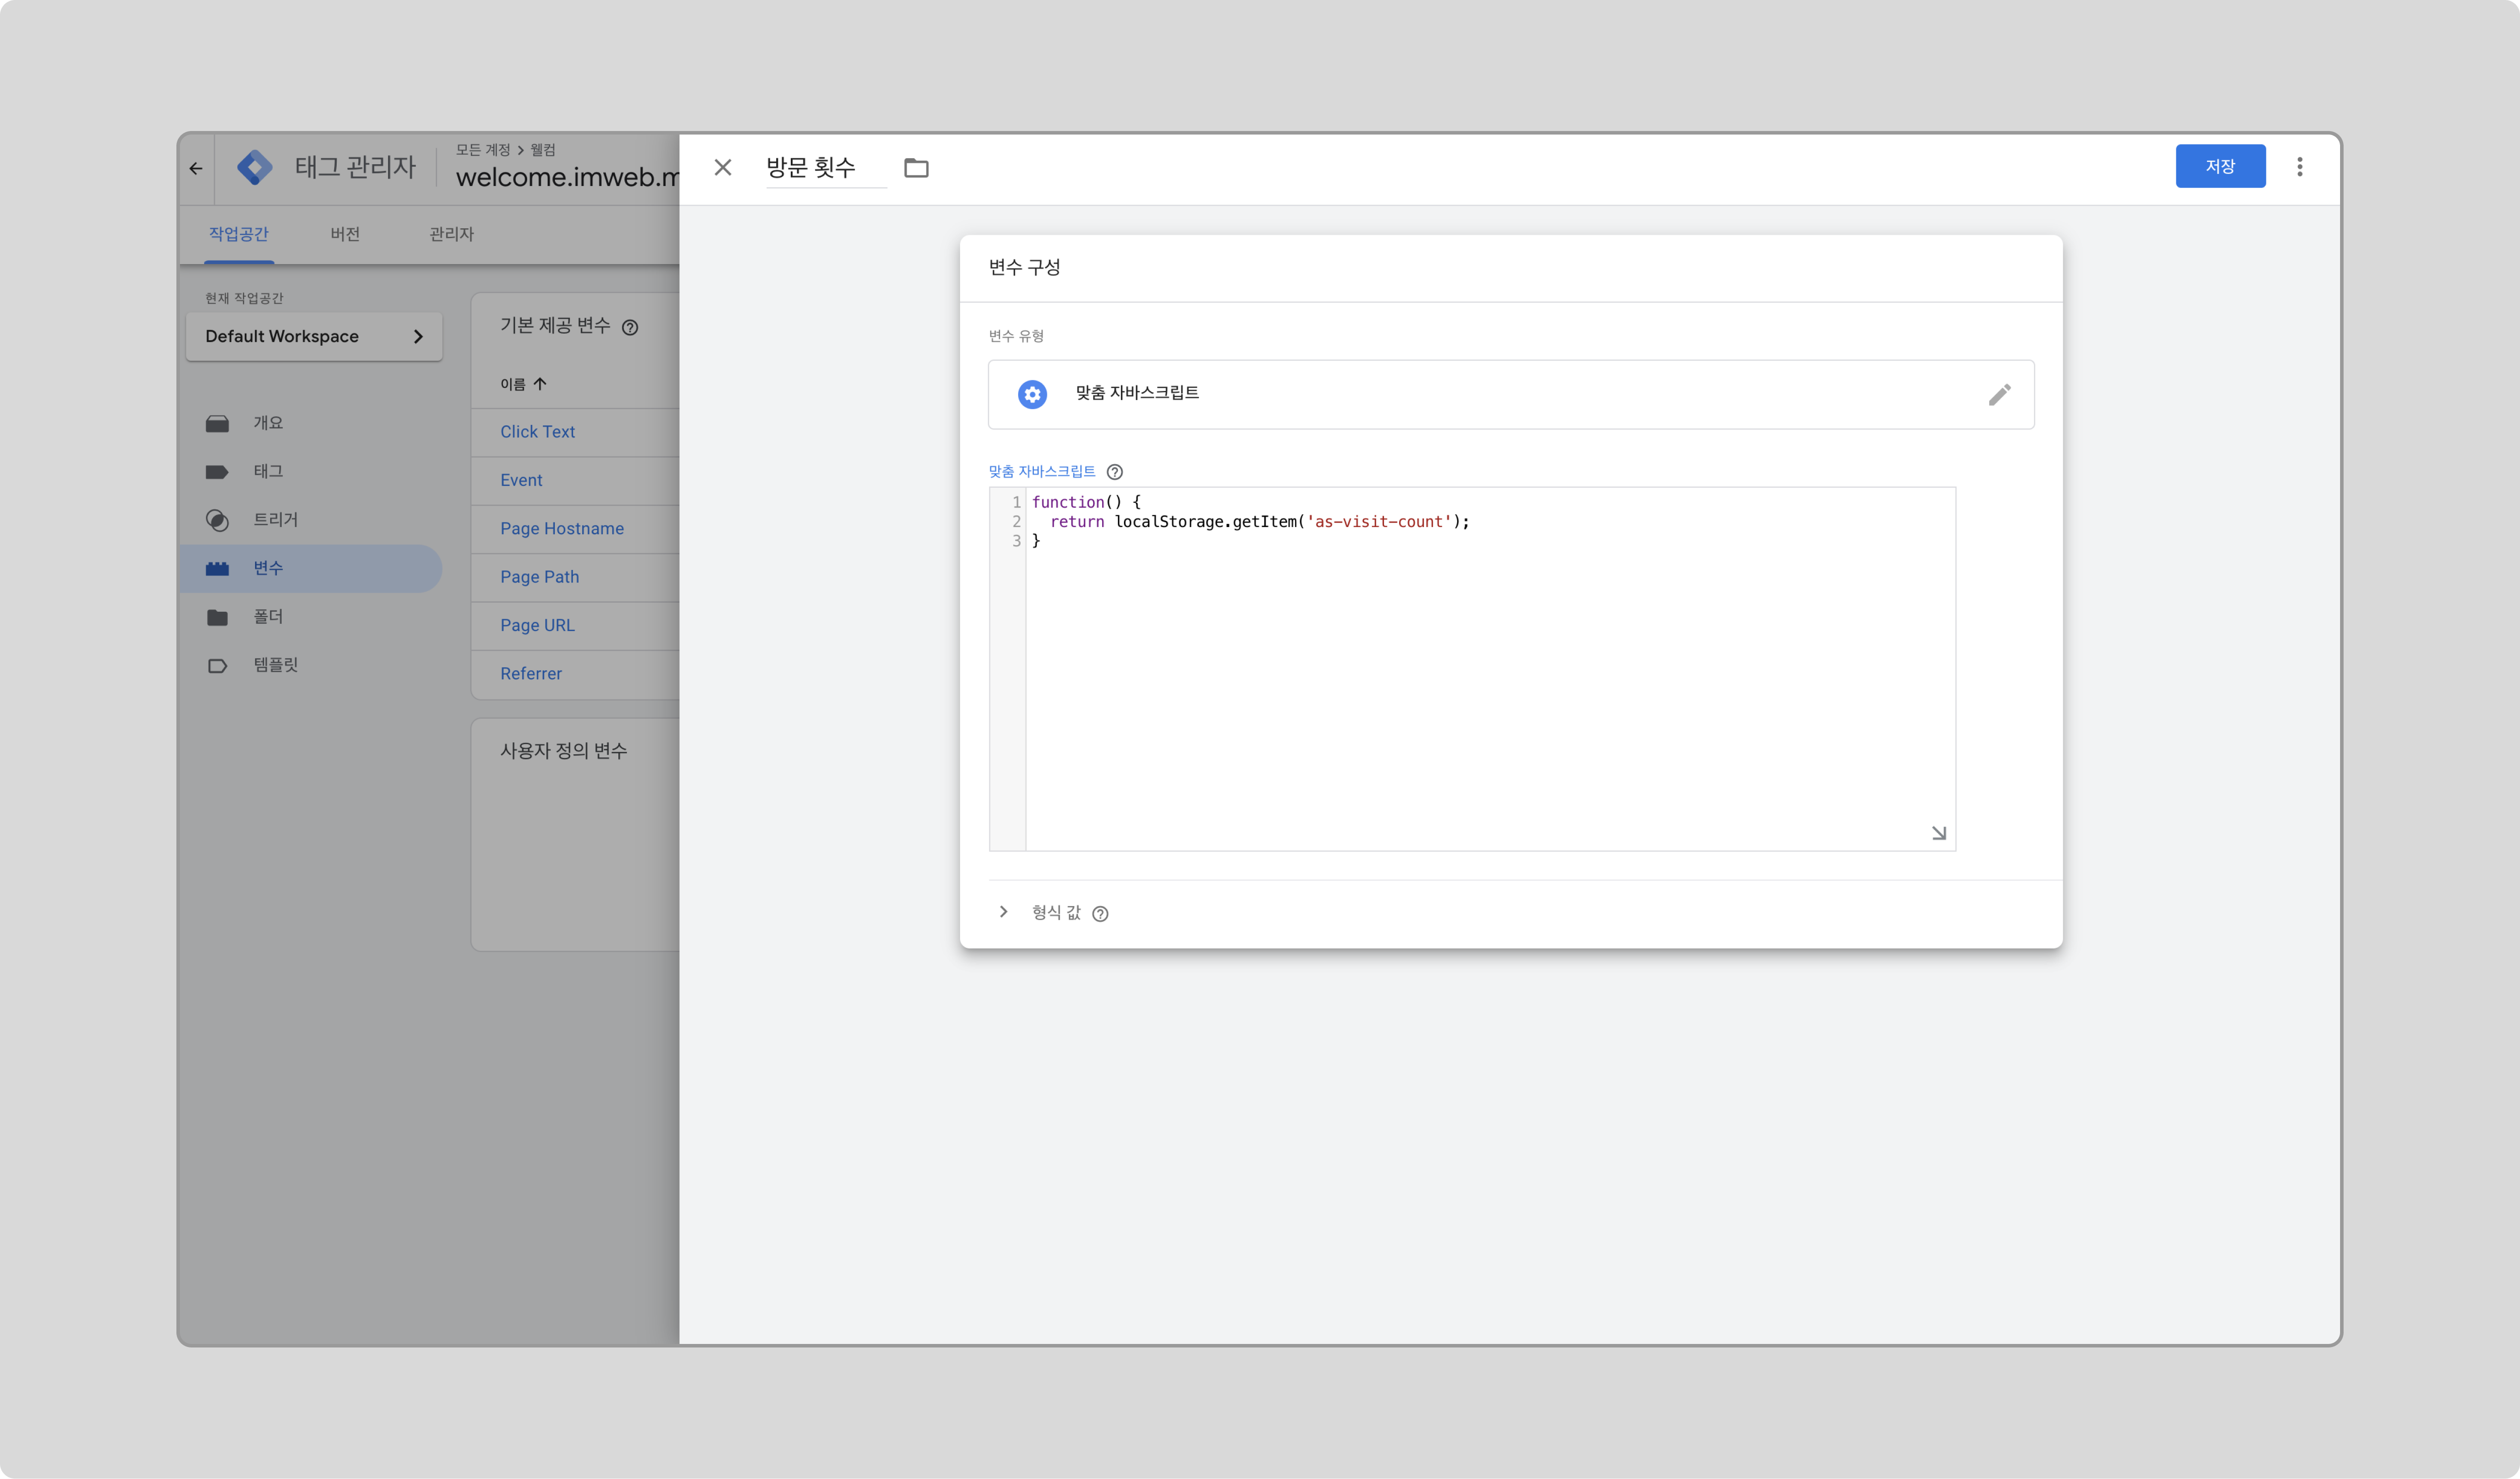The width and height of the screenshot is (2520, 1479).
Task: Click help icon beside 맞춤 자바스크립트 label
Action: coord(1114,472)
